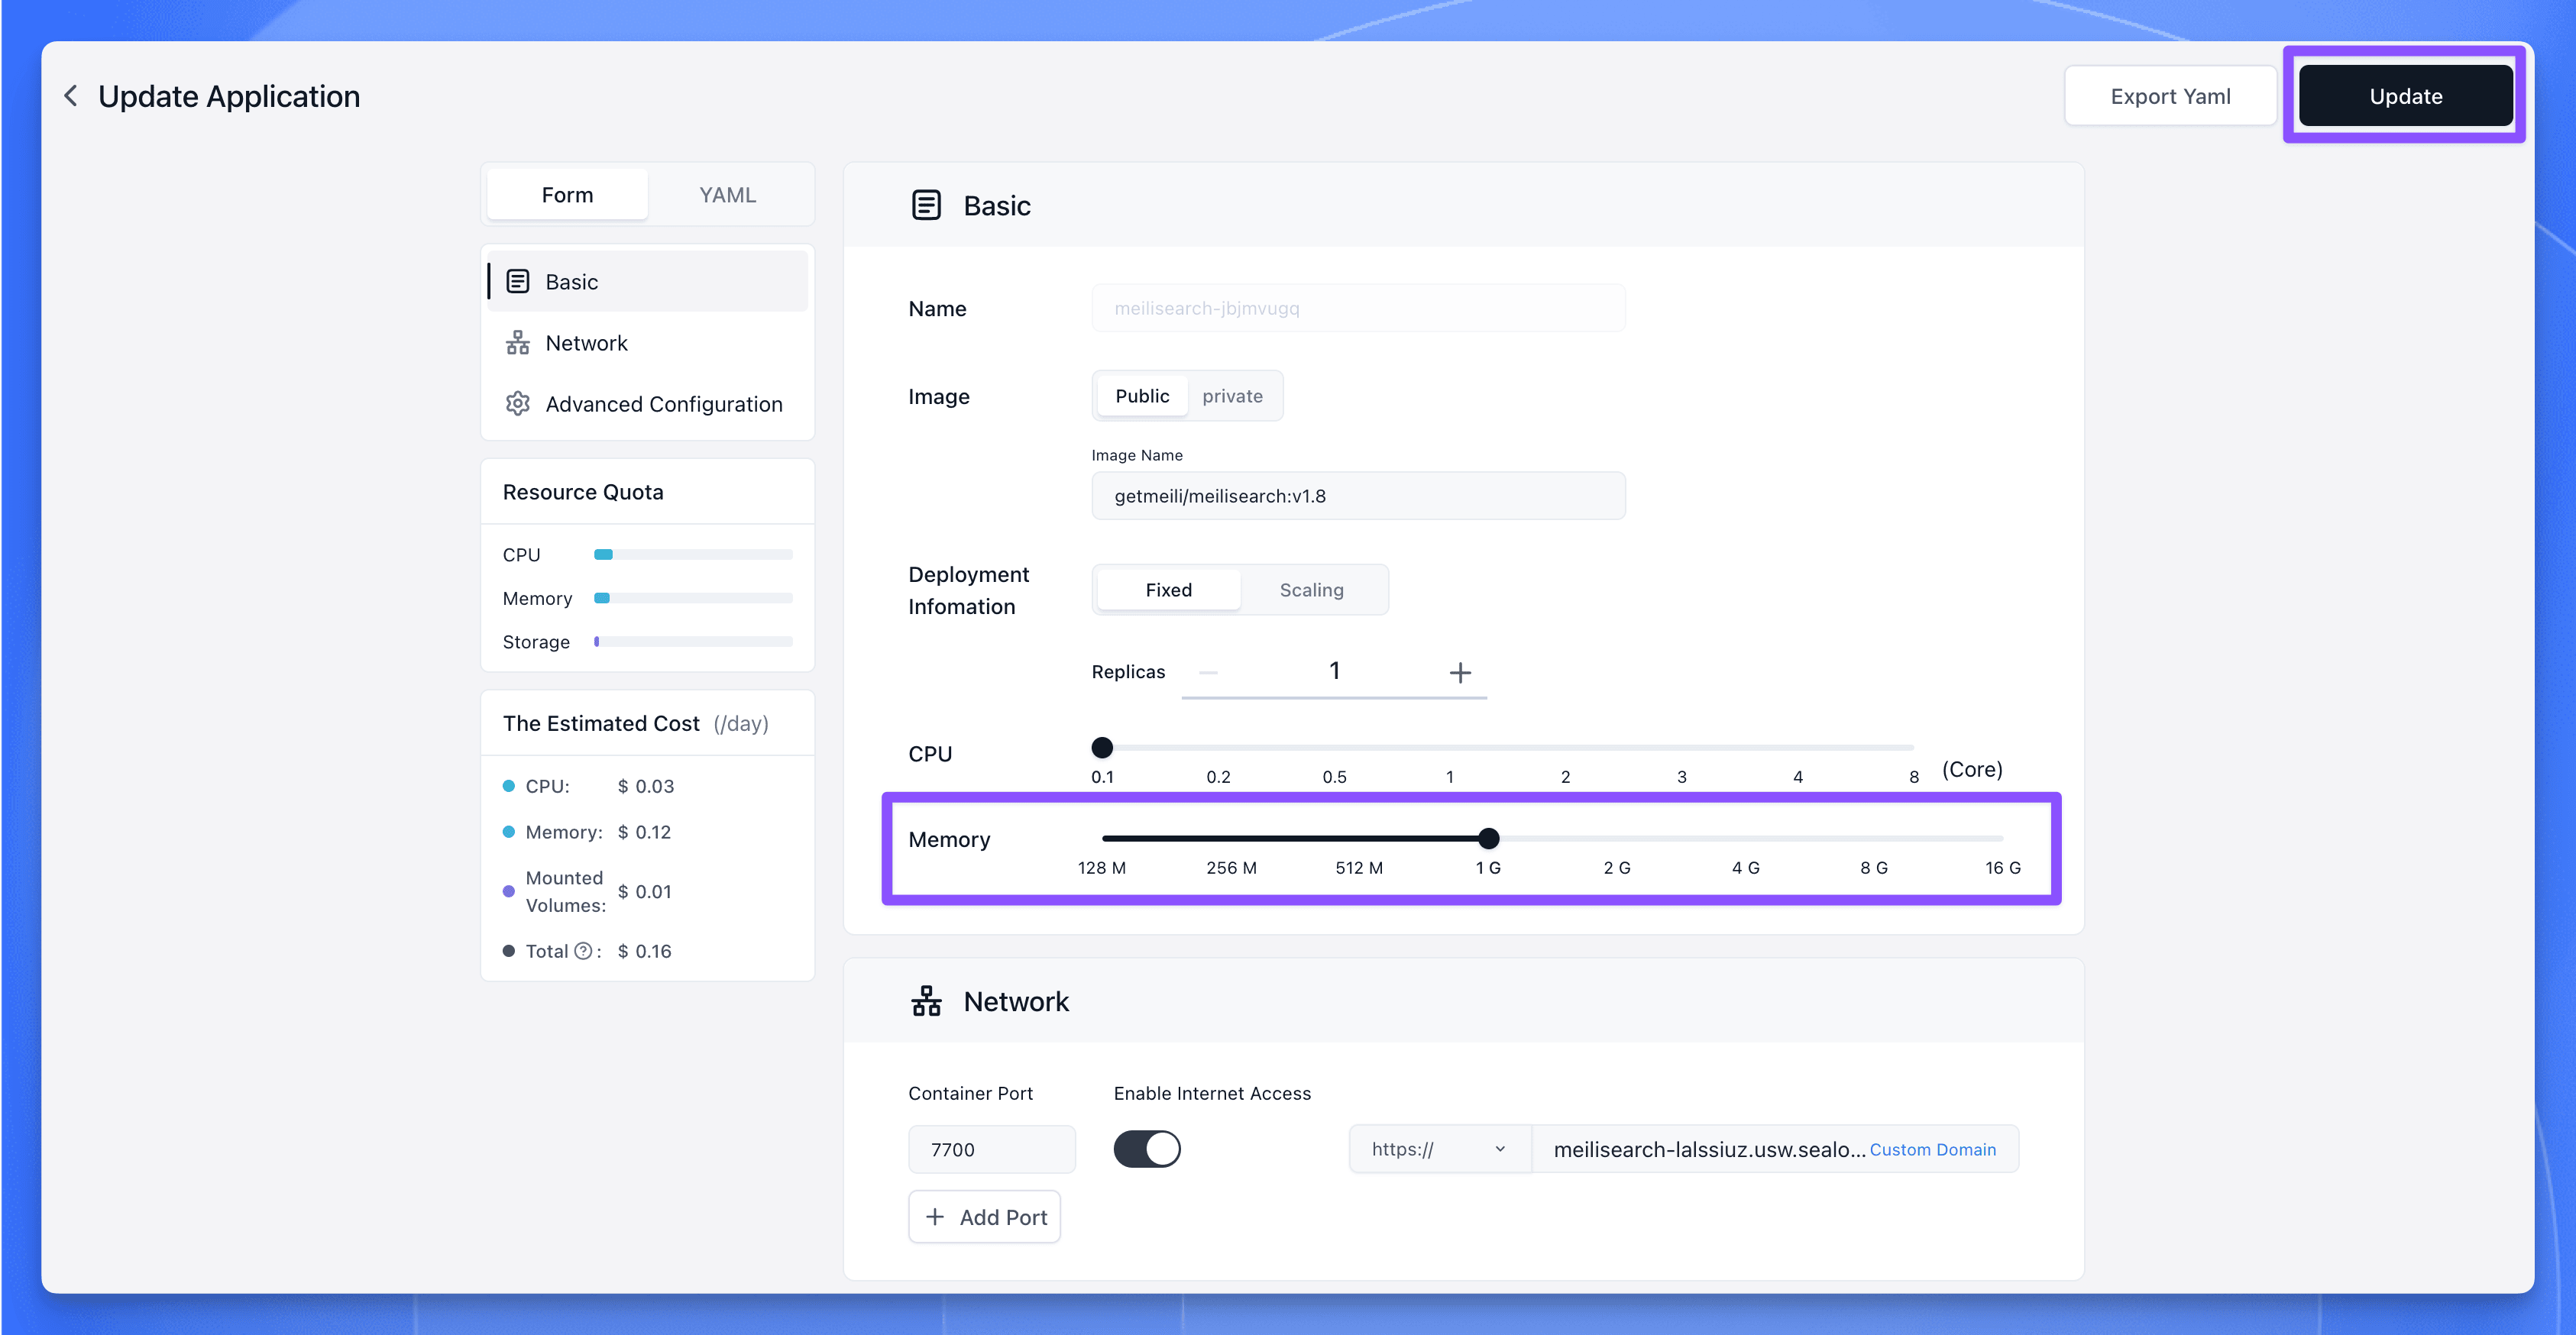Open Custom Domain settings
The height and width of the screenshot is (1335, 2576).
[1932, 1148]
